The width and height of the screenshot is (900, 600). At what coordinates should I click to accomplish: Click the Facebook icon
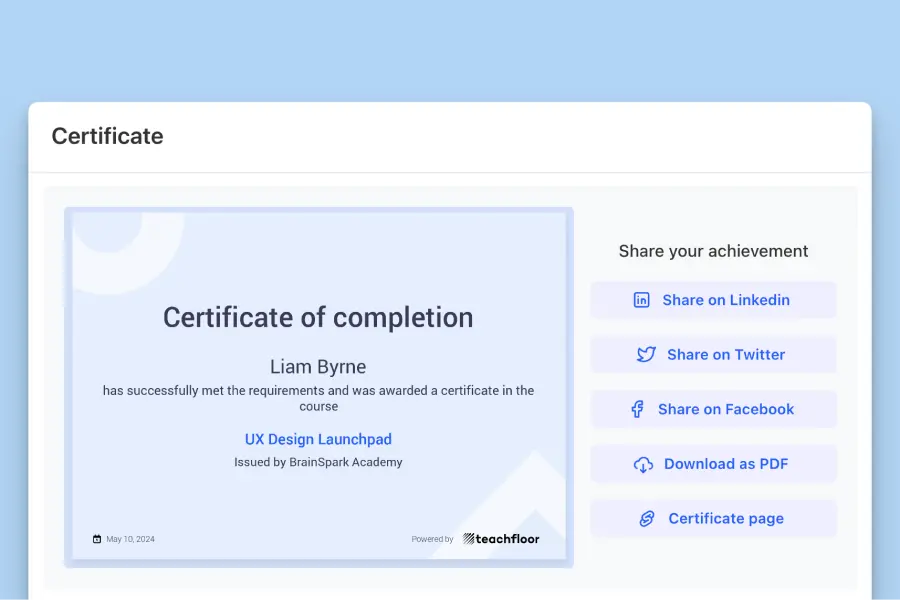pyautogui.click(x=637, y=408)
